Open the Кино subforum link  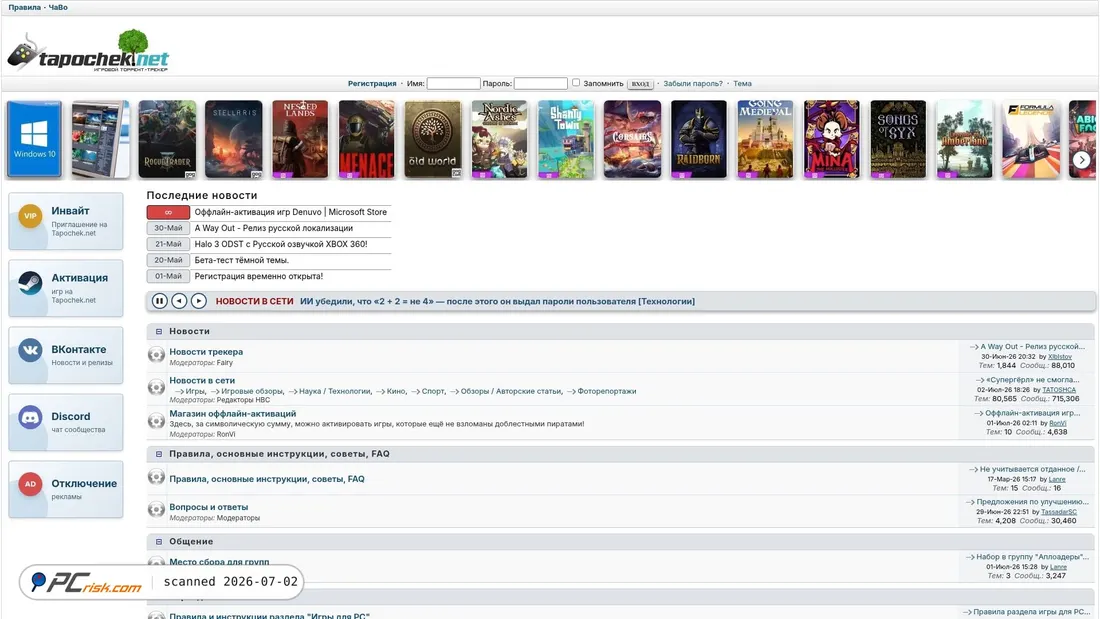pos(396,392)
